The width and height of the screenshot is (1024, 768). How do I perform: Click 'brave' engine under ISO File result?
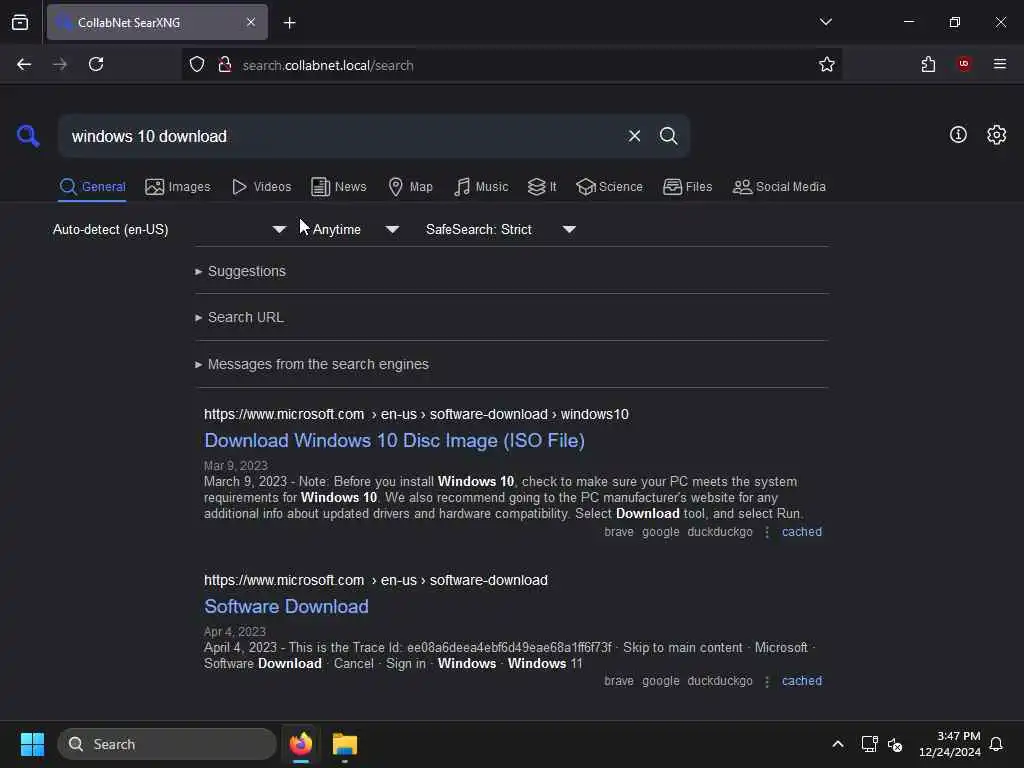click(x=618, y=532)
